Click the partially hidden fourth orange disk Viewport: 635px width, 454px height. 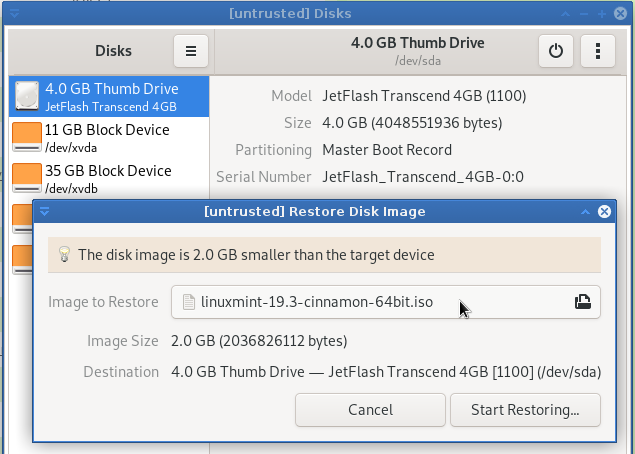point(22,219)
